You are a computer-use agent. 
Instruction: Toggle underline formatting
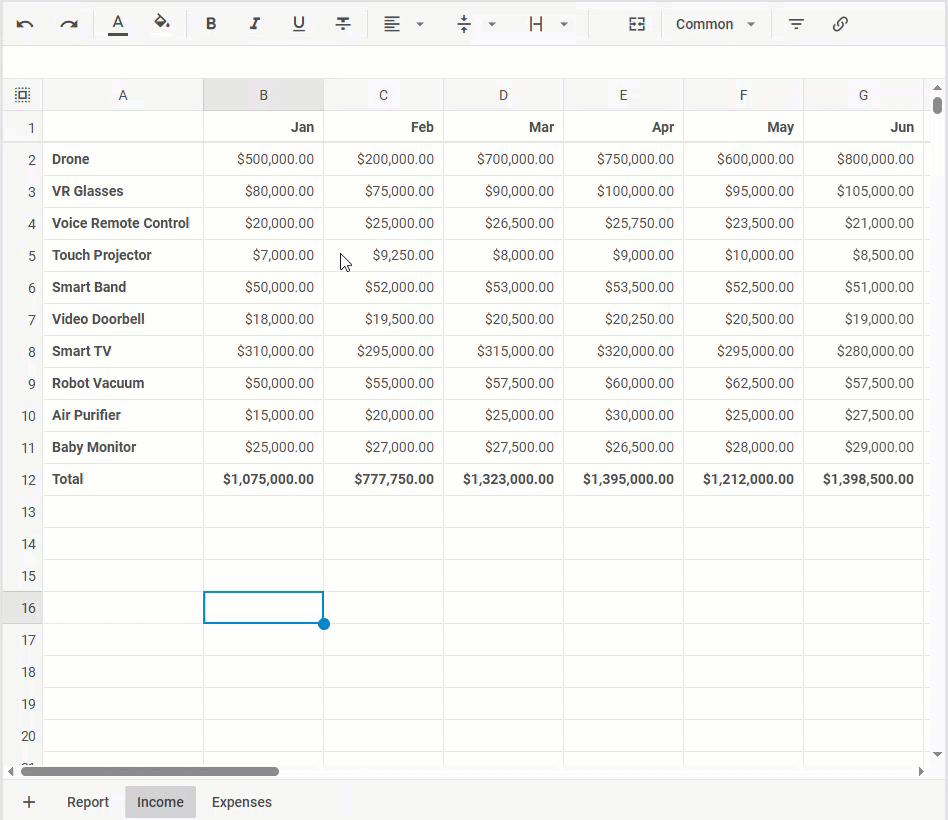point(299,24)
